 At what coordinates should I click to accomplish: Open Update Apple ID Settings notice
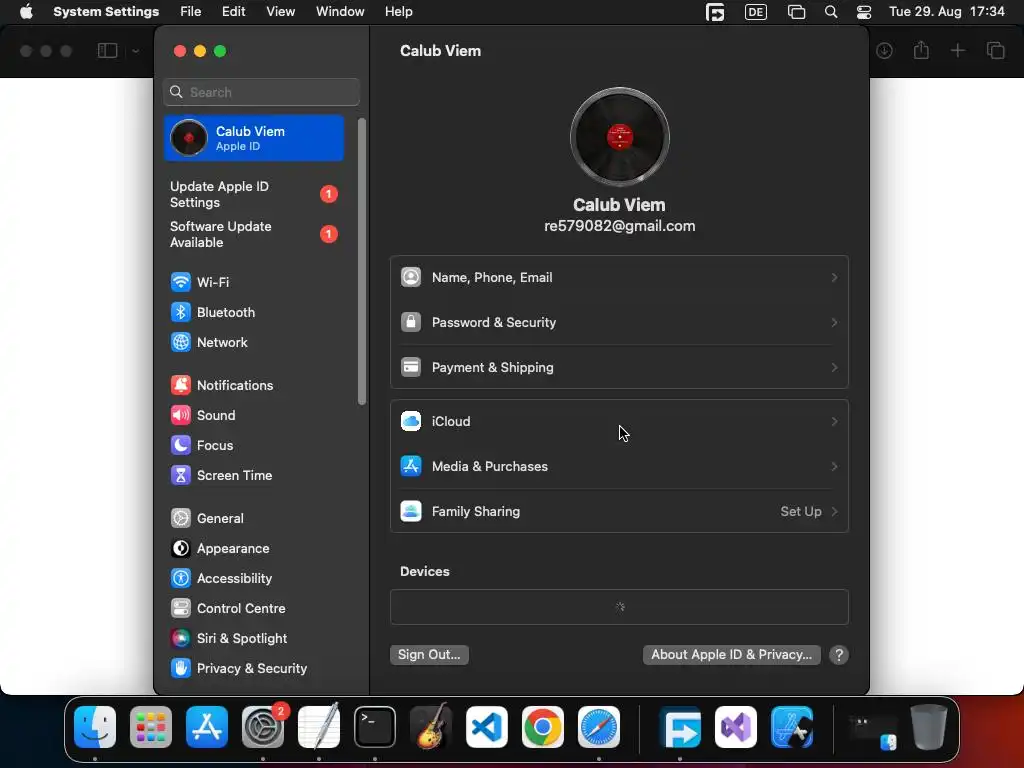coord(254,195)
